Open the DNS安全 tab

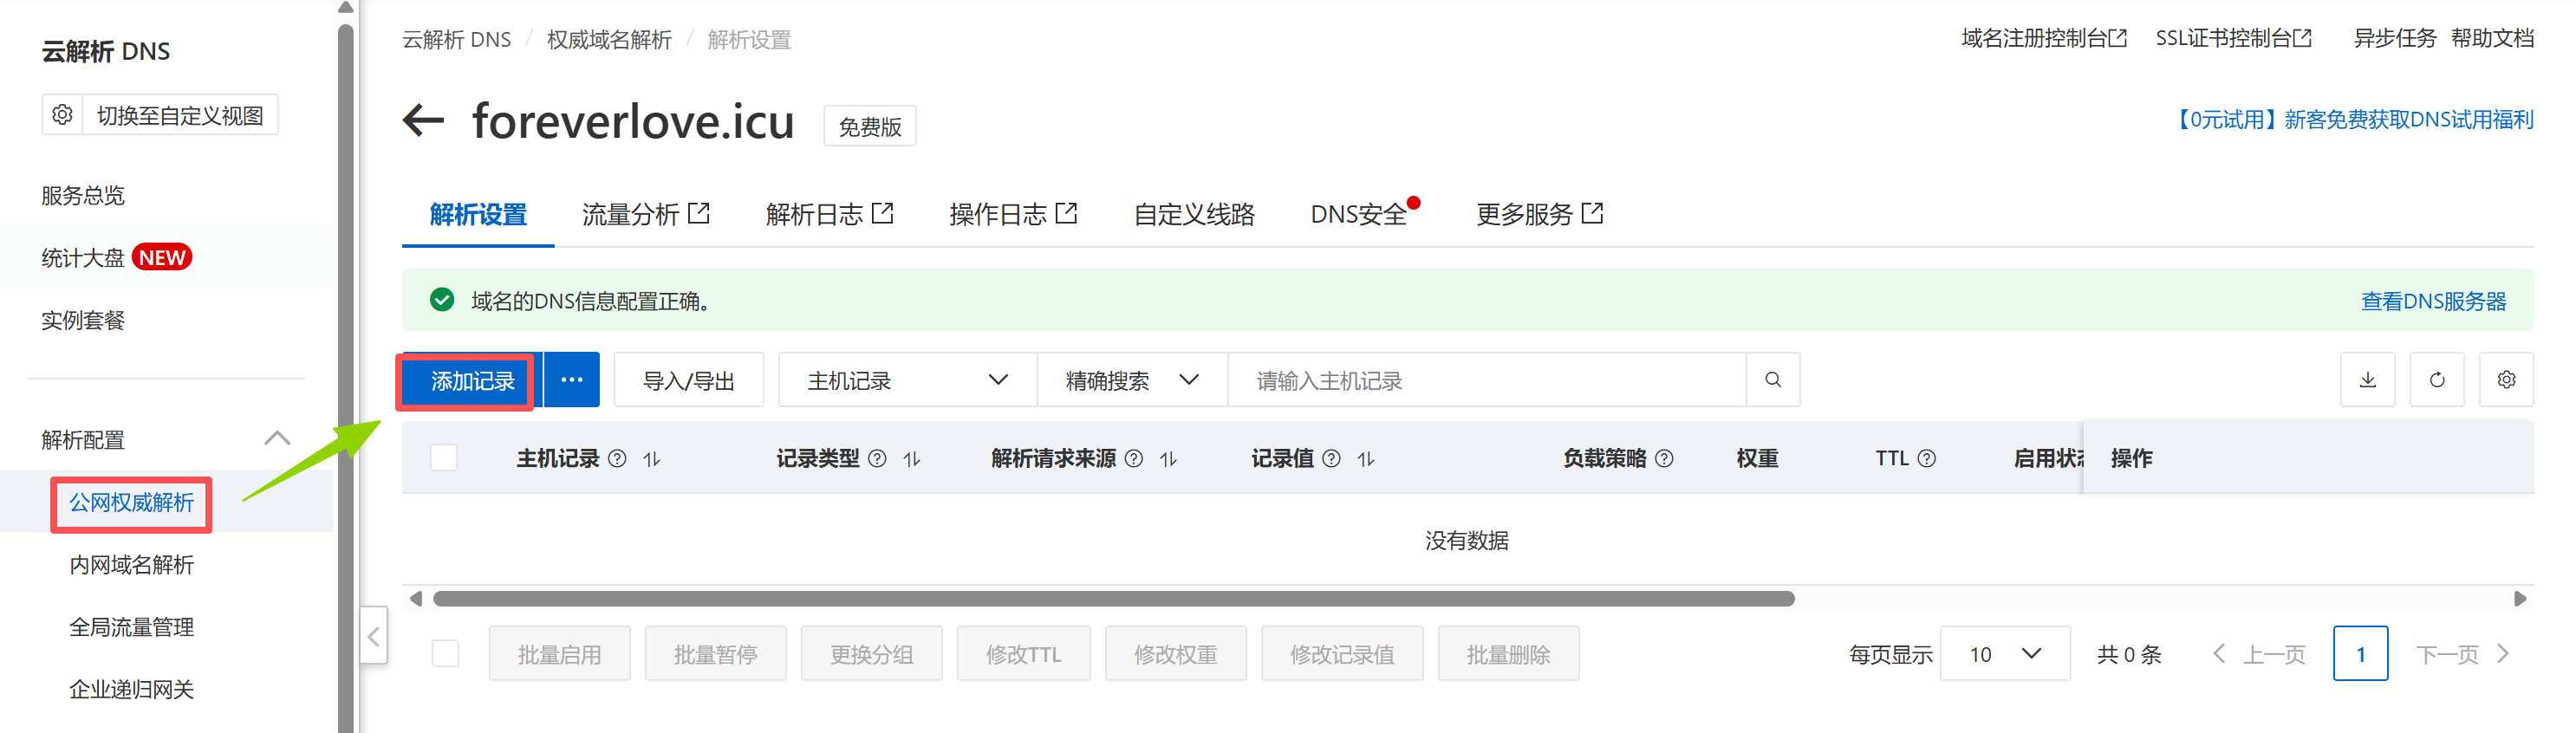pyautogui.click(x=1359, y=214)
